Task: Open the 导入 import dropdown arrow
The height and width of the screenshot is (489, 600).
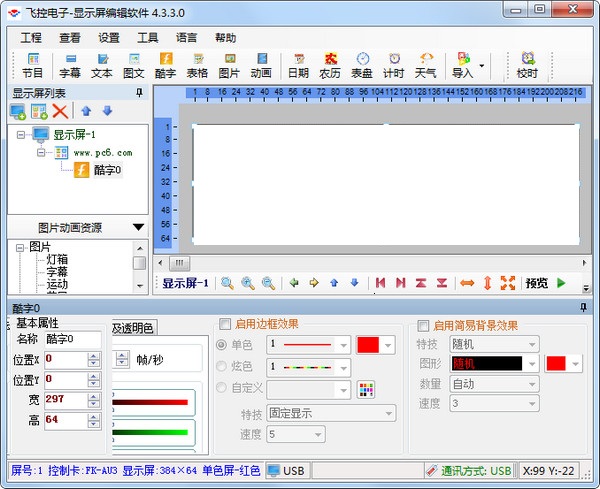Action: click(483, 66)
